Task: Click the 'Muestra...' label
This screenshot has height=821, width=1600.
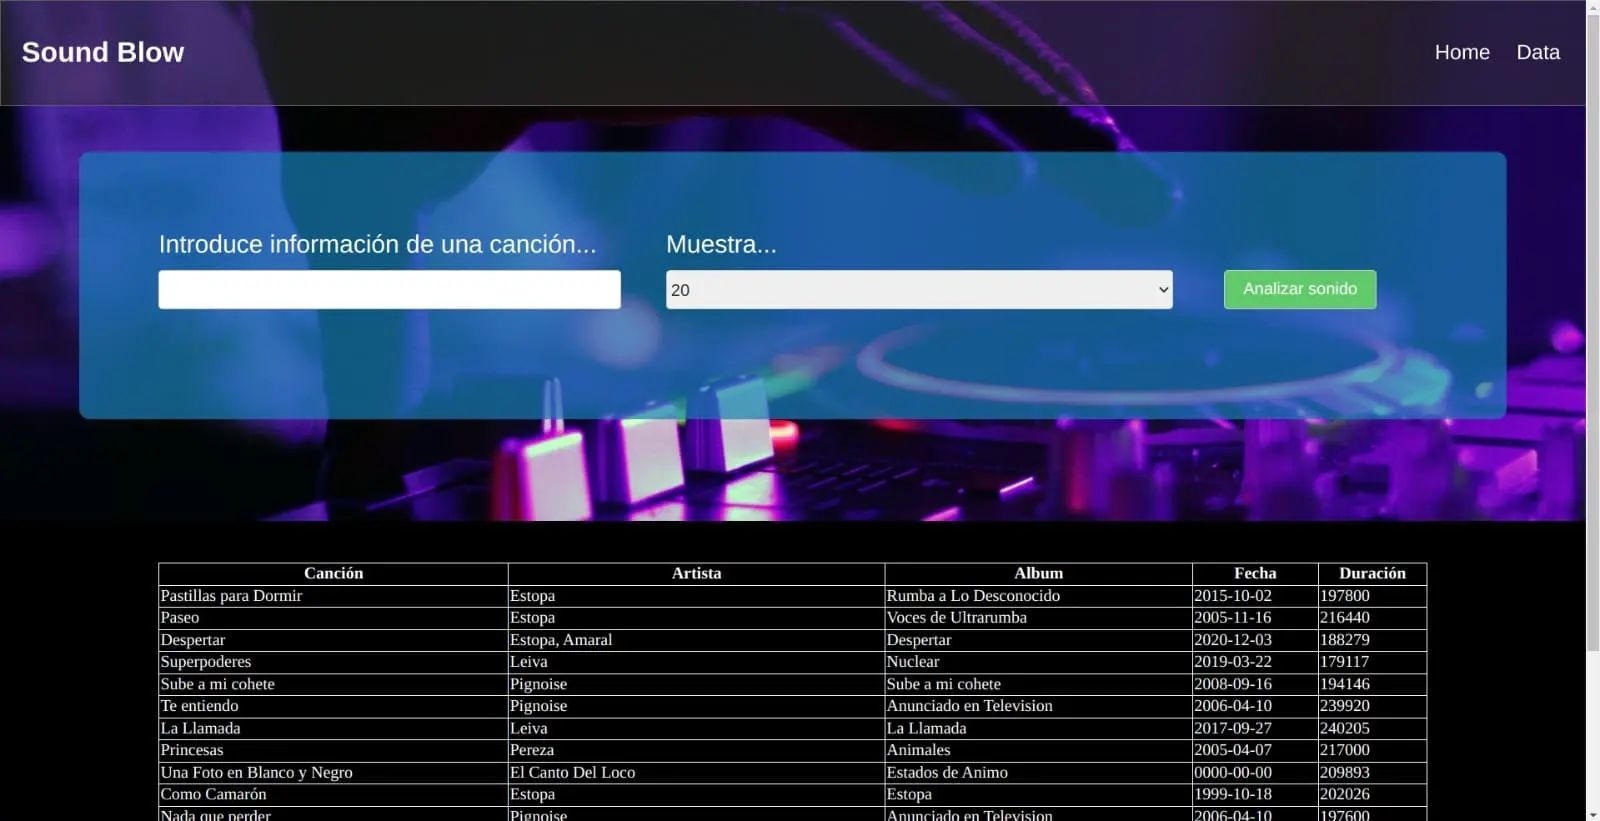Action: [x=721, y=244]
